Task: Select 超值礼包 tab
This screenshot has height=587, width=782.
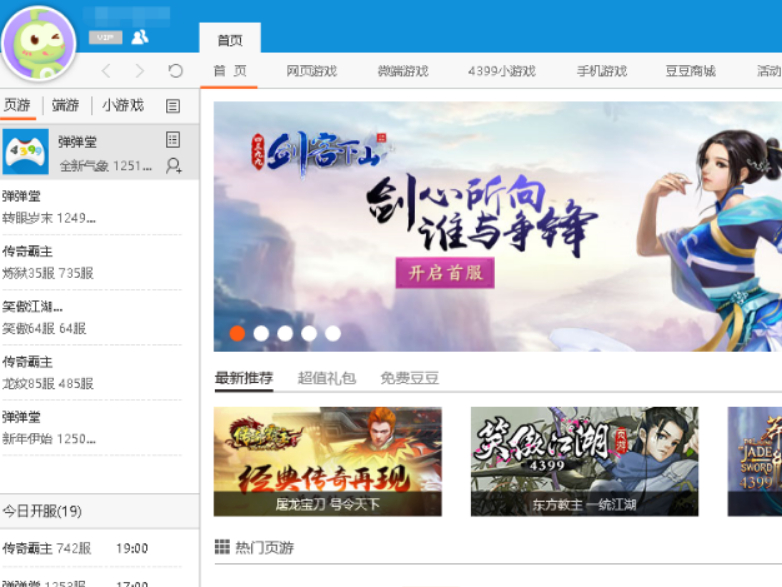Action: coord(327,379)
